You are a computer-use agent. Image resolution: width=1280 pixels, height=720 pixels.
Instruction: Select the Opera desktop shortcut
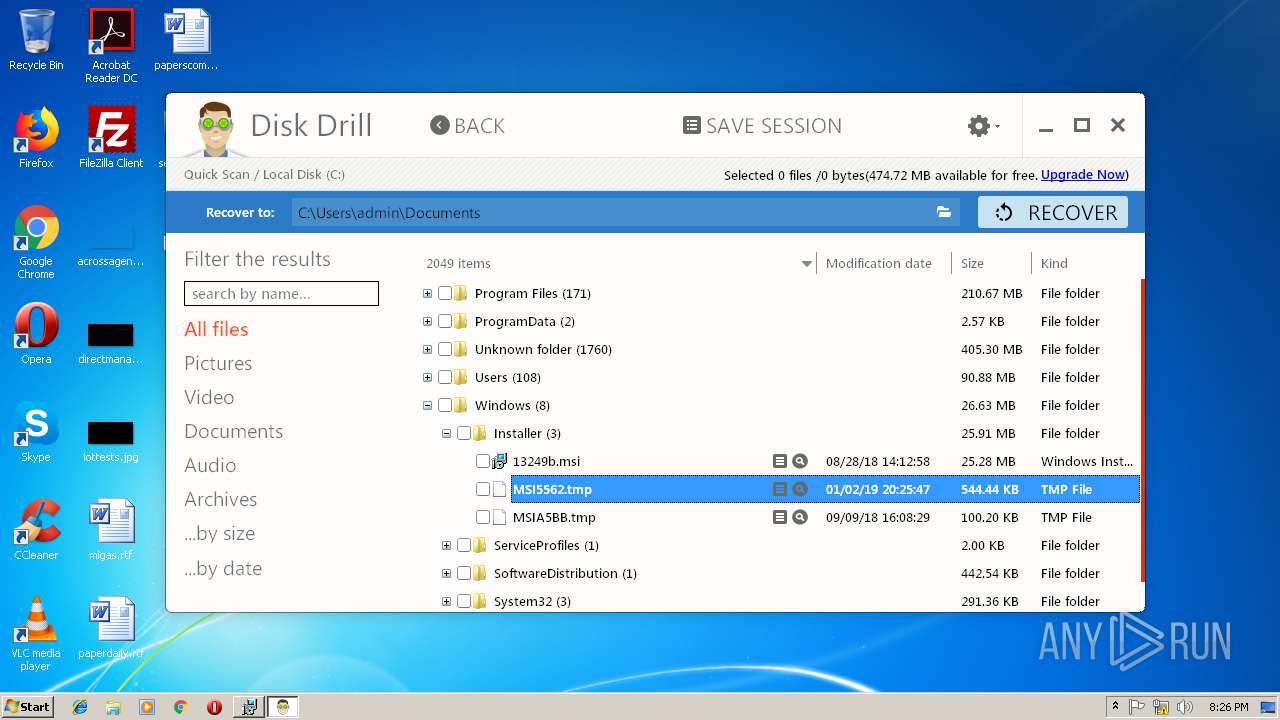(x=36, y=334)
